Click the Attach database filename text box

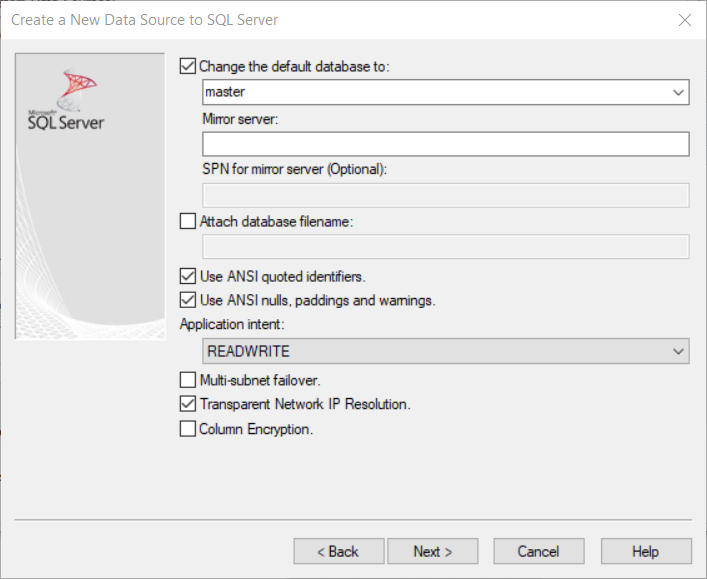[446, 246]
